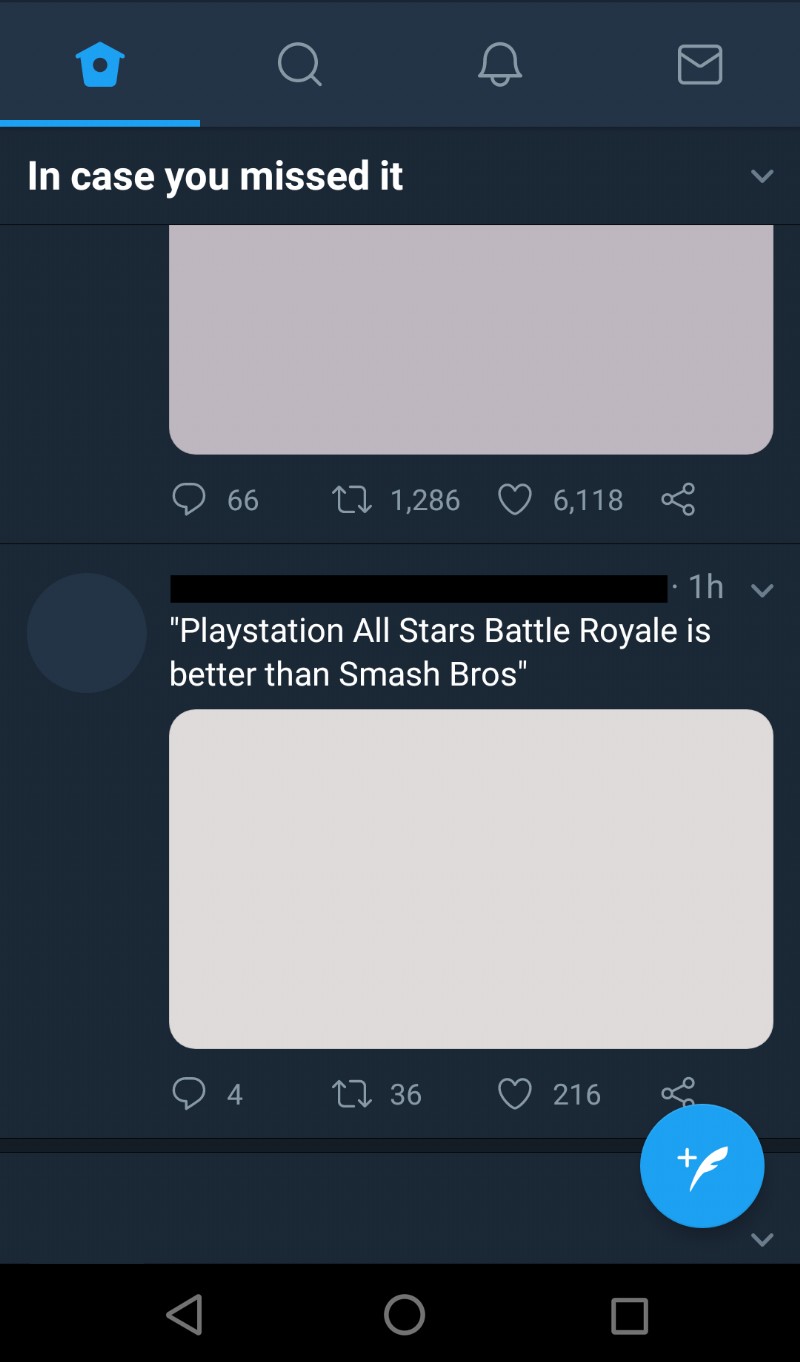Like the tweet showing 6,118 likes
This screenshot has width=800, height=1362.
(515, 499)
